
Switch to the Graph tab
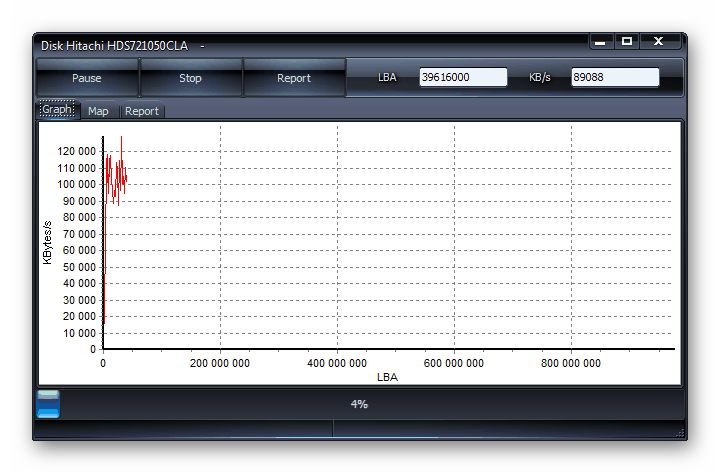pyautogui.click(x=57, y=110)
